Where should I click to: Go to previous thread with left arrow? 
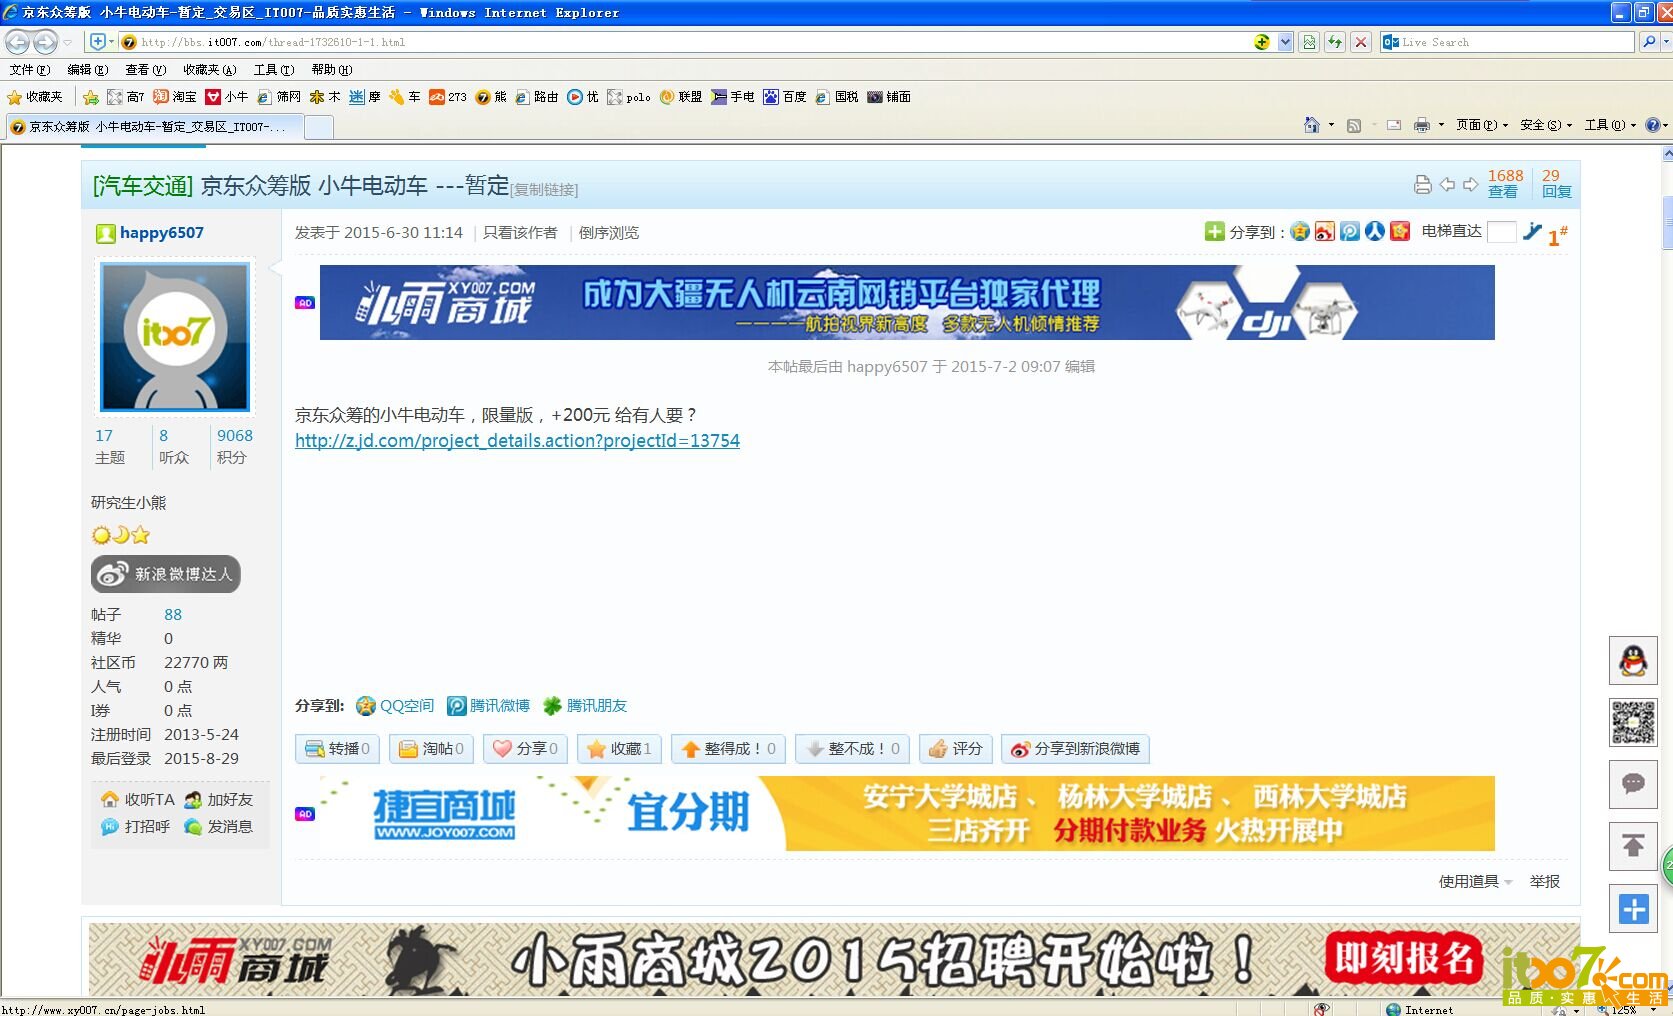1447,184
